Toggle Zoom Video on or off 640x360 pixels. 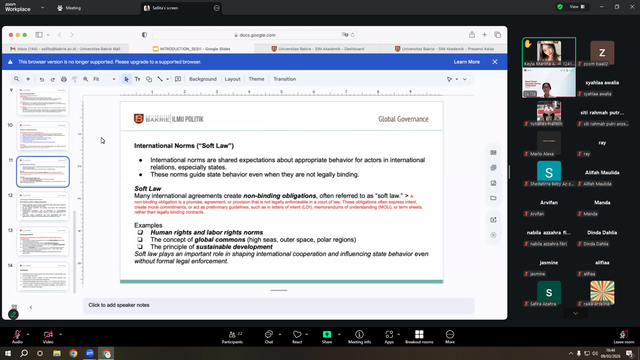pos(48,337)
